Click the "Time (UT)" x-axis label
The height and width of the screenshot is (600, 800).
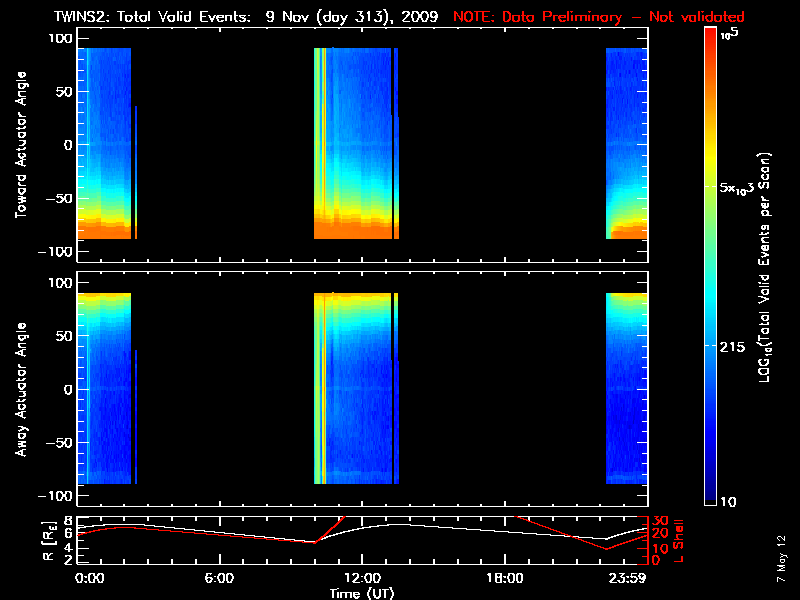[x=361, y=593]
